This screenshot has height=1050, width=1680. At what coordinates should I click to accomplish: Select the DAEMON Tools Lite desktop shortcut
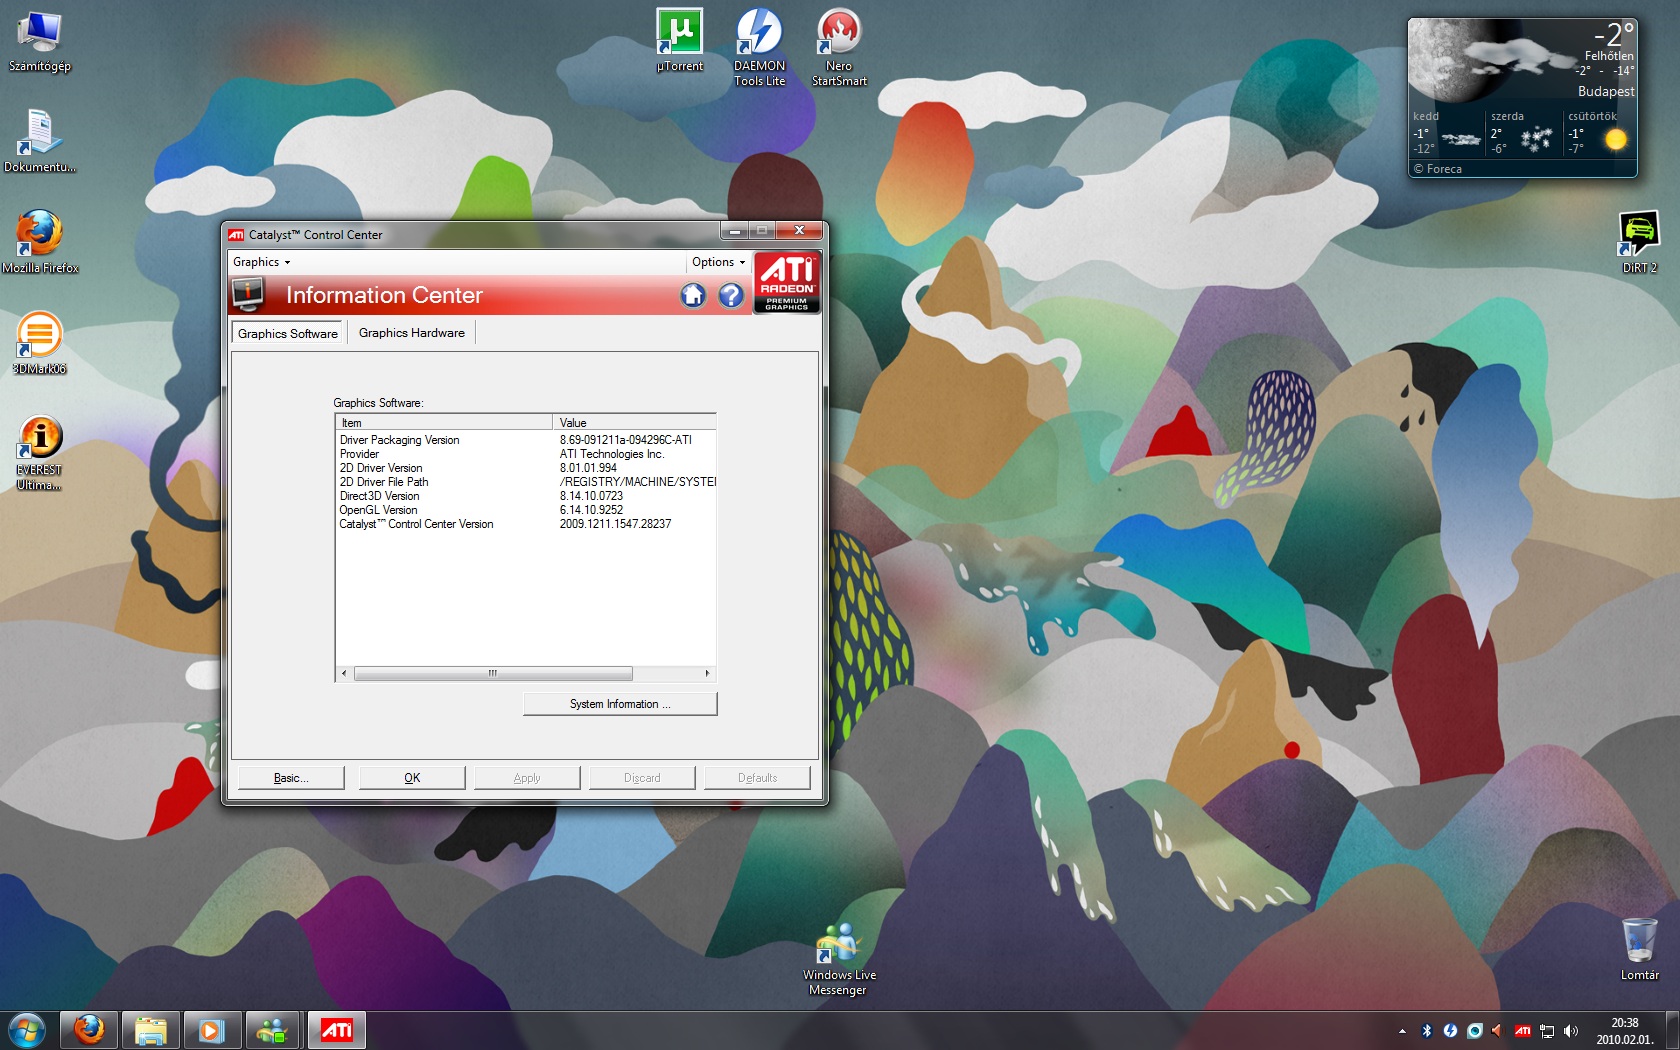point(760,48)
